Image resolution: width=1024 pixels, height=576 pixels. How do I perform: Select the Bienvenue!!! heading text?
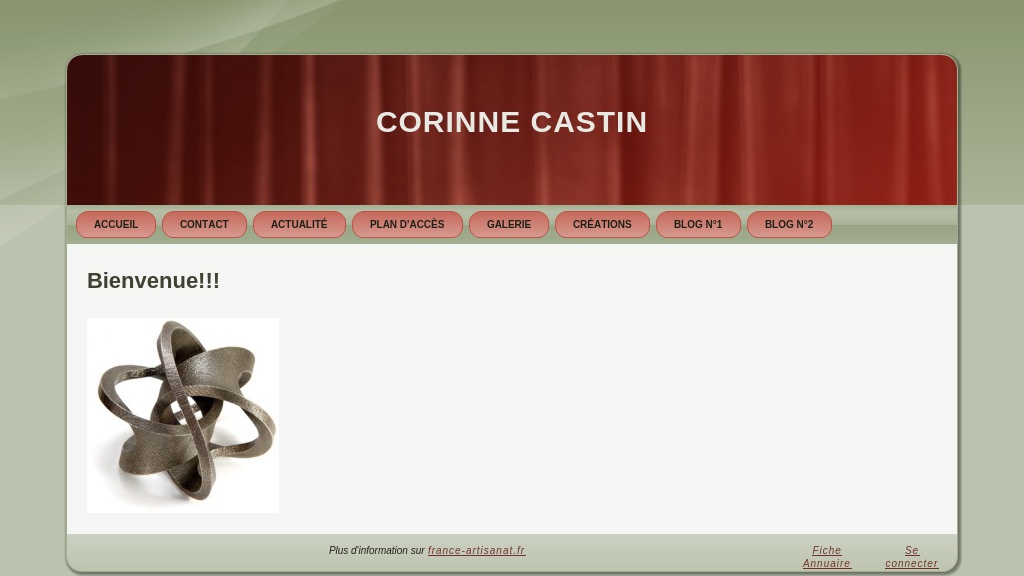pos(153,280)
